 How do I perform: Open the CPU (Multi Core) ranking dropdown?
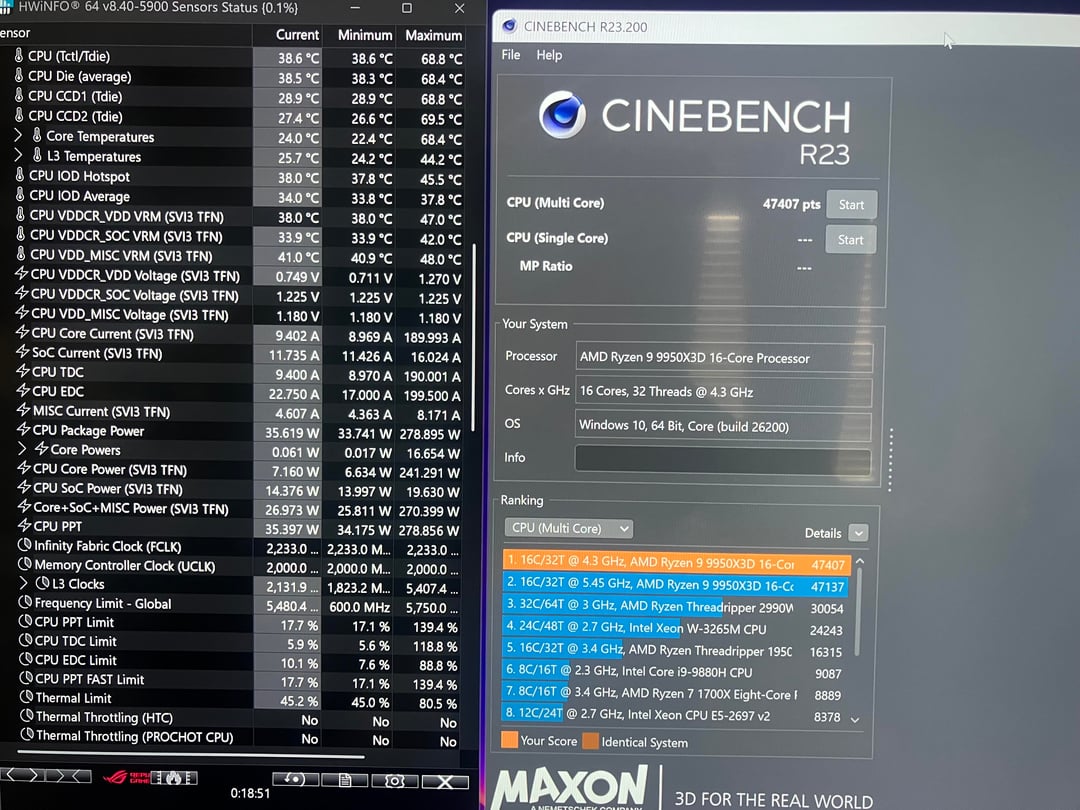click(x=568, y=528)
